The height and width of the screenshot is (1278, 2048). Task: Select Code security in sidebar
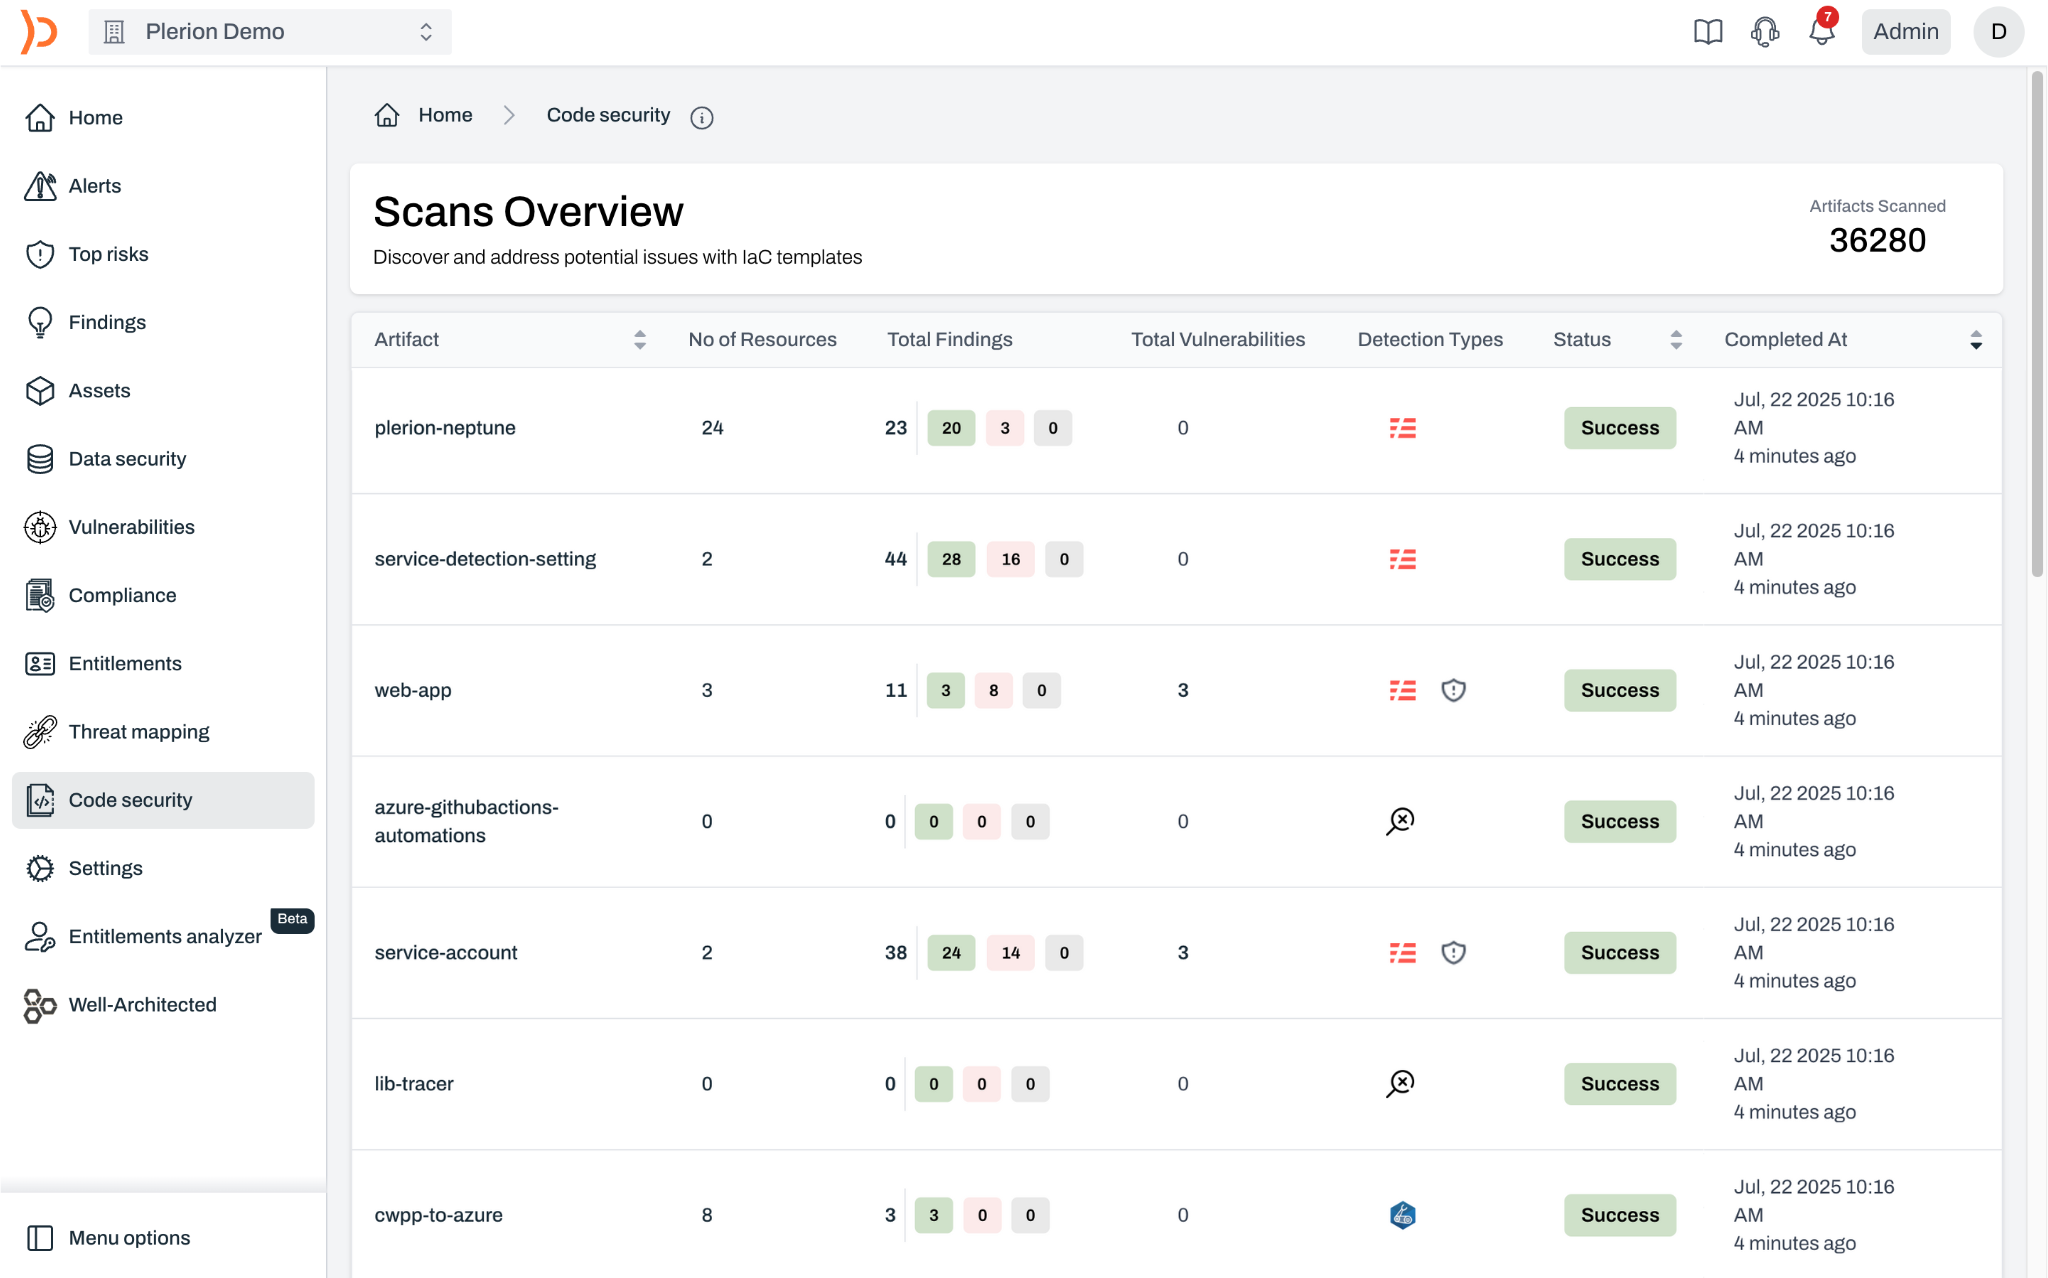click(163, 800)
